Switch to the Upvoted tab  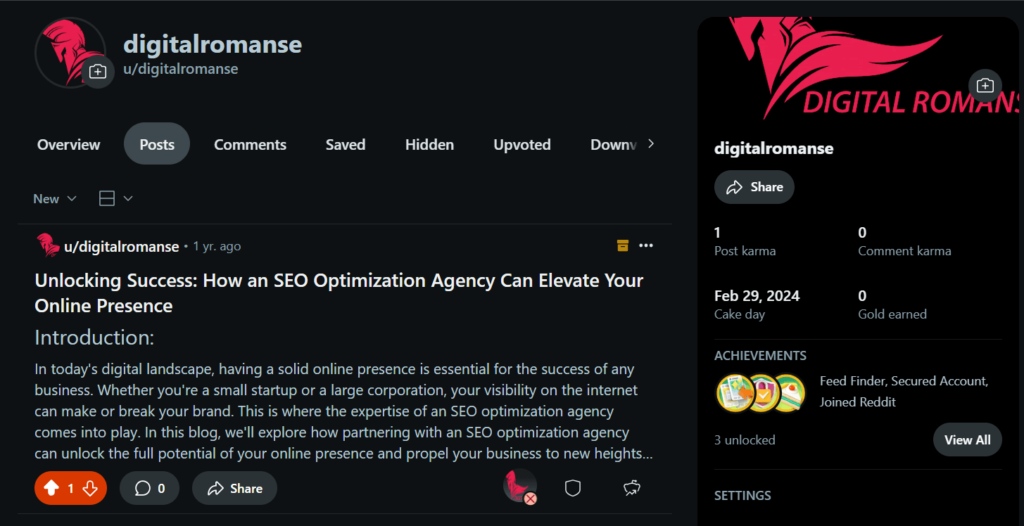[x=522, y=144]
